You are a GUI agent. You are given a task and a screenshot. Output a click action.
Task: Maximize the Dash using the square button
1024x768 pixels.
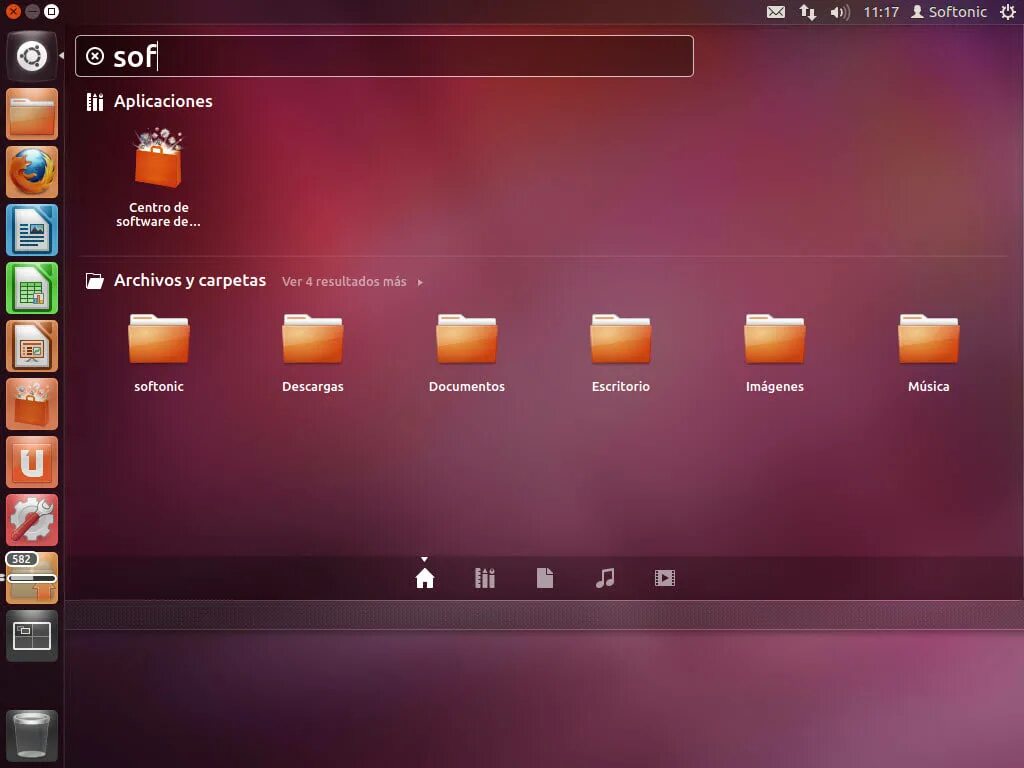pyautogui.click(x=52, y=11)
